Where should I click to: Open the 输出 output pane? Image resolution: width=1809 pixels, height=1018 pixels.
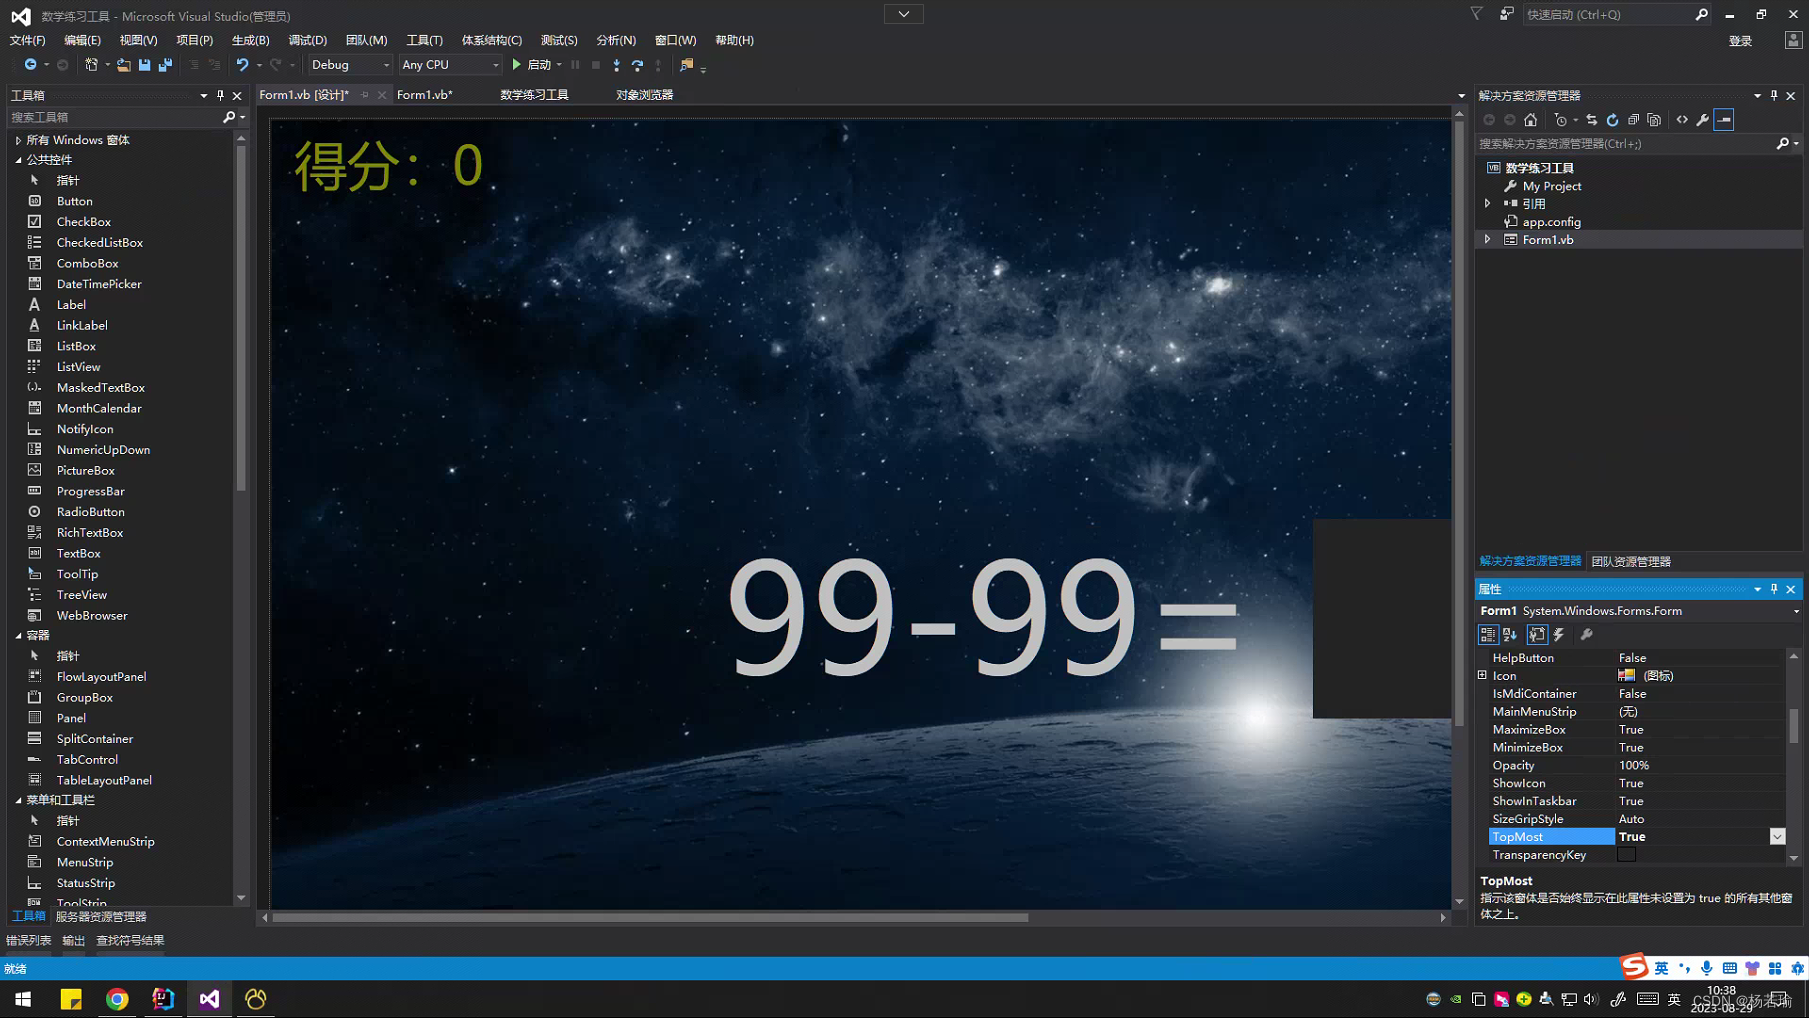pyautogui.click(x=74, y=941)
